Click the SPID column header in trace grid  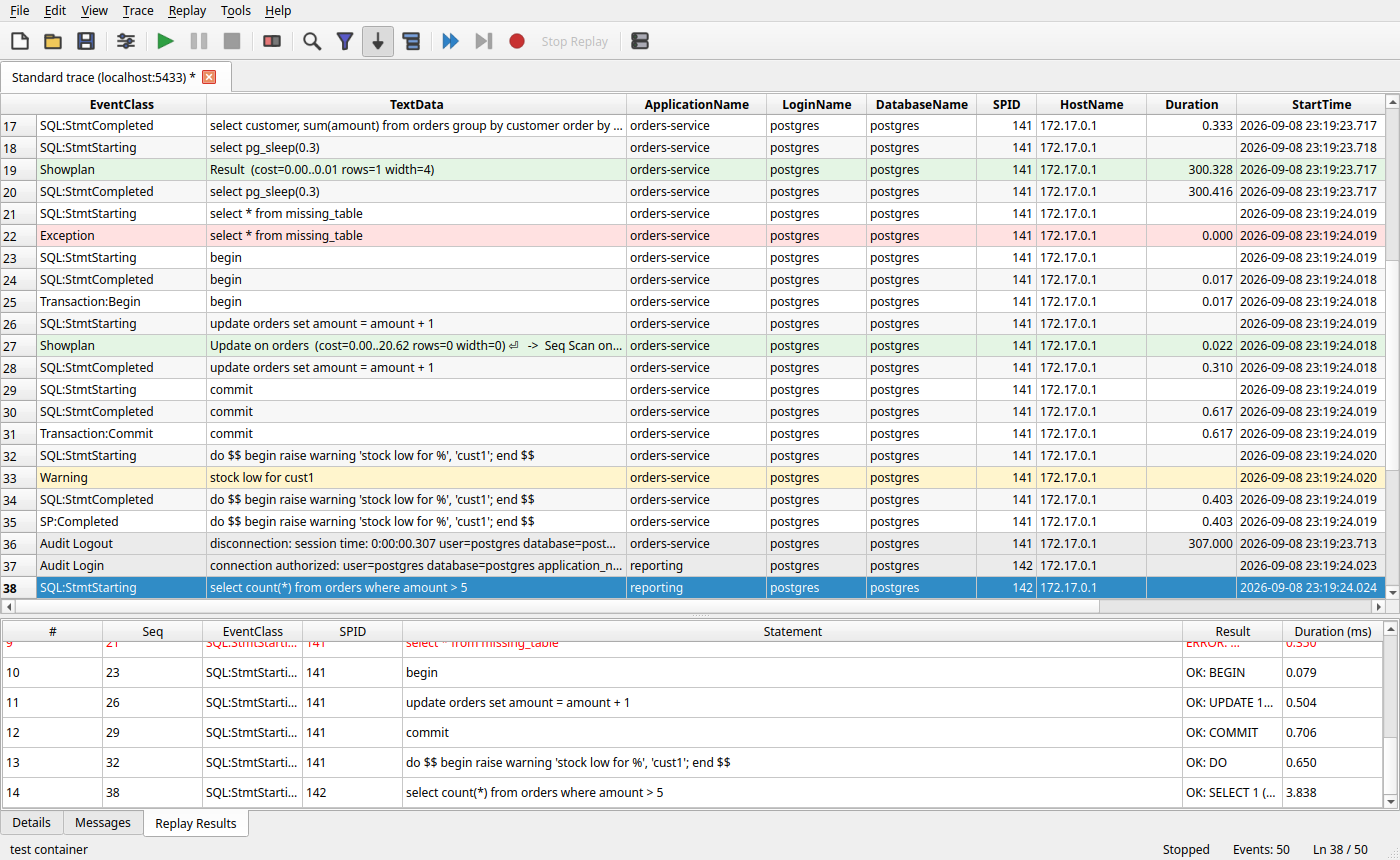click(1006, 104)
